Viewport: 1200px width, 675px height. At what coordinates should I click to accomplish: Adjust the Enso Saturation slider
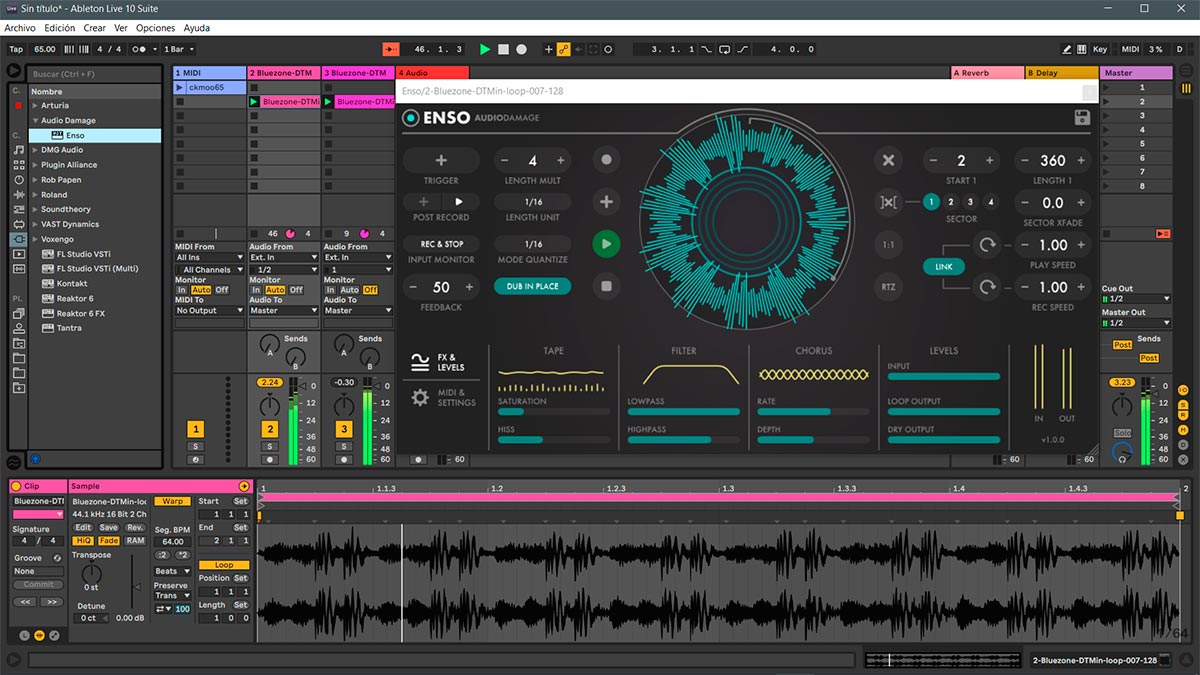tap(554, 411)
